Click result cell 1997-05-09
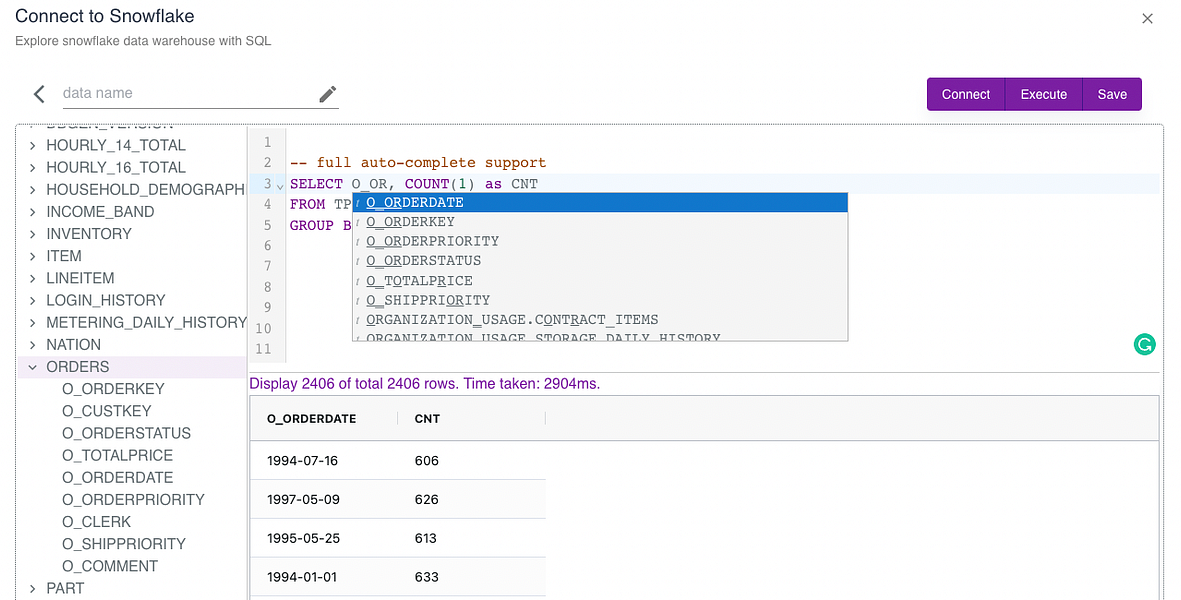 pyautogui.click(x=303, y=500)
